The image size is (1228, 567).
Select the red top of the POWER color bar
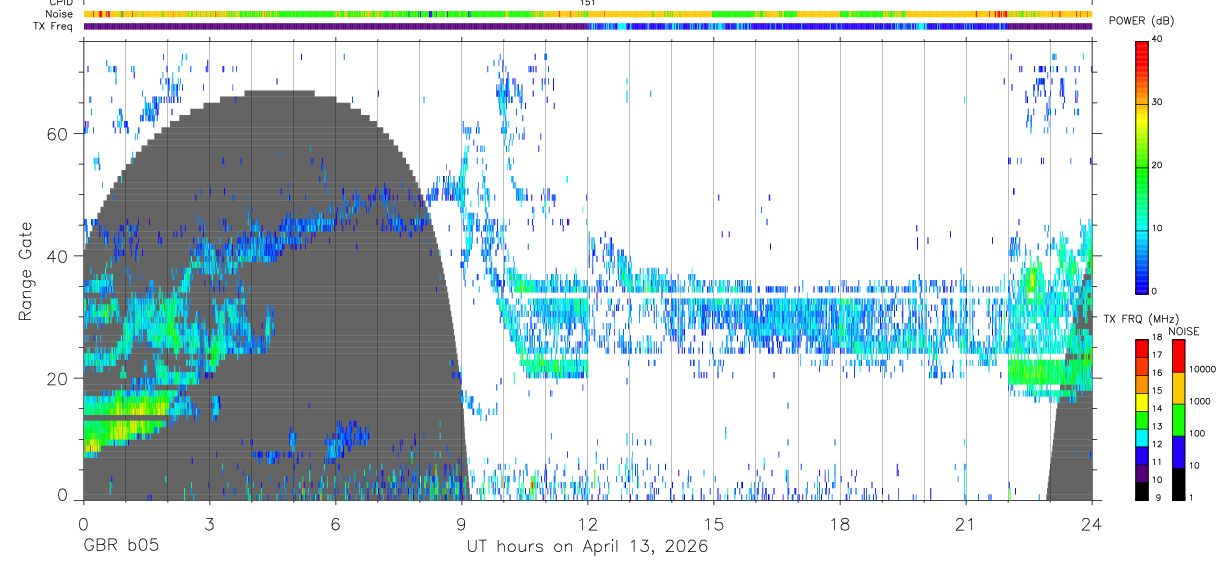(x=1141, y=55)
